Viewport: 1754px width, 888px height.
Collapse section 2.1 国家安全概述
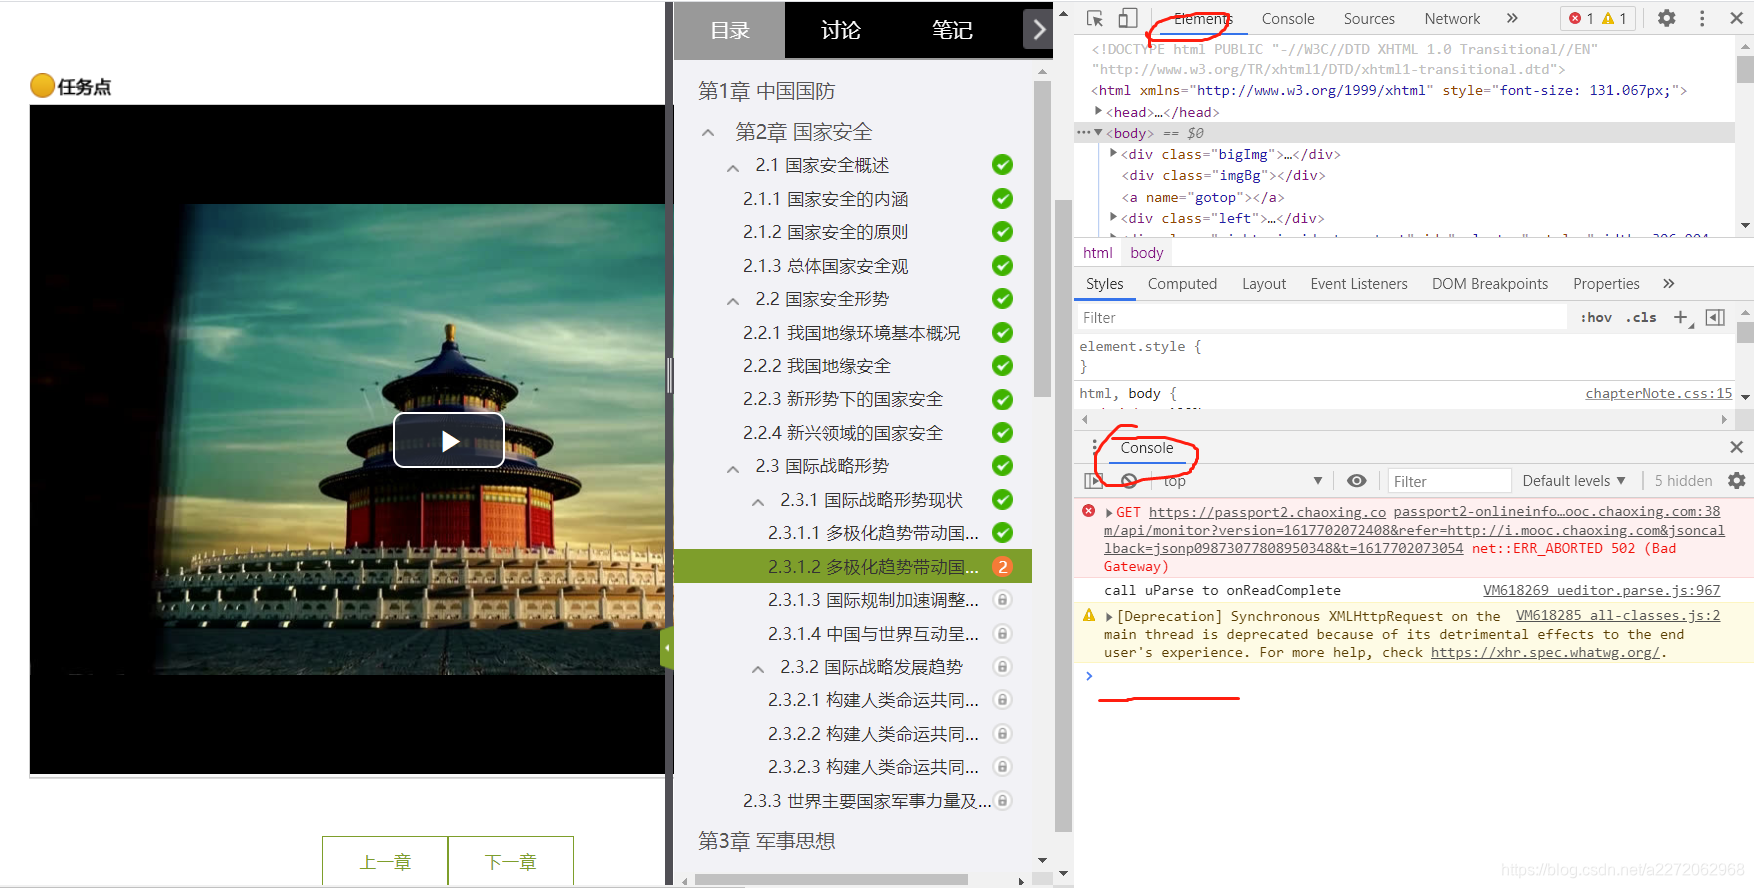733,166
